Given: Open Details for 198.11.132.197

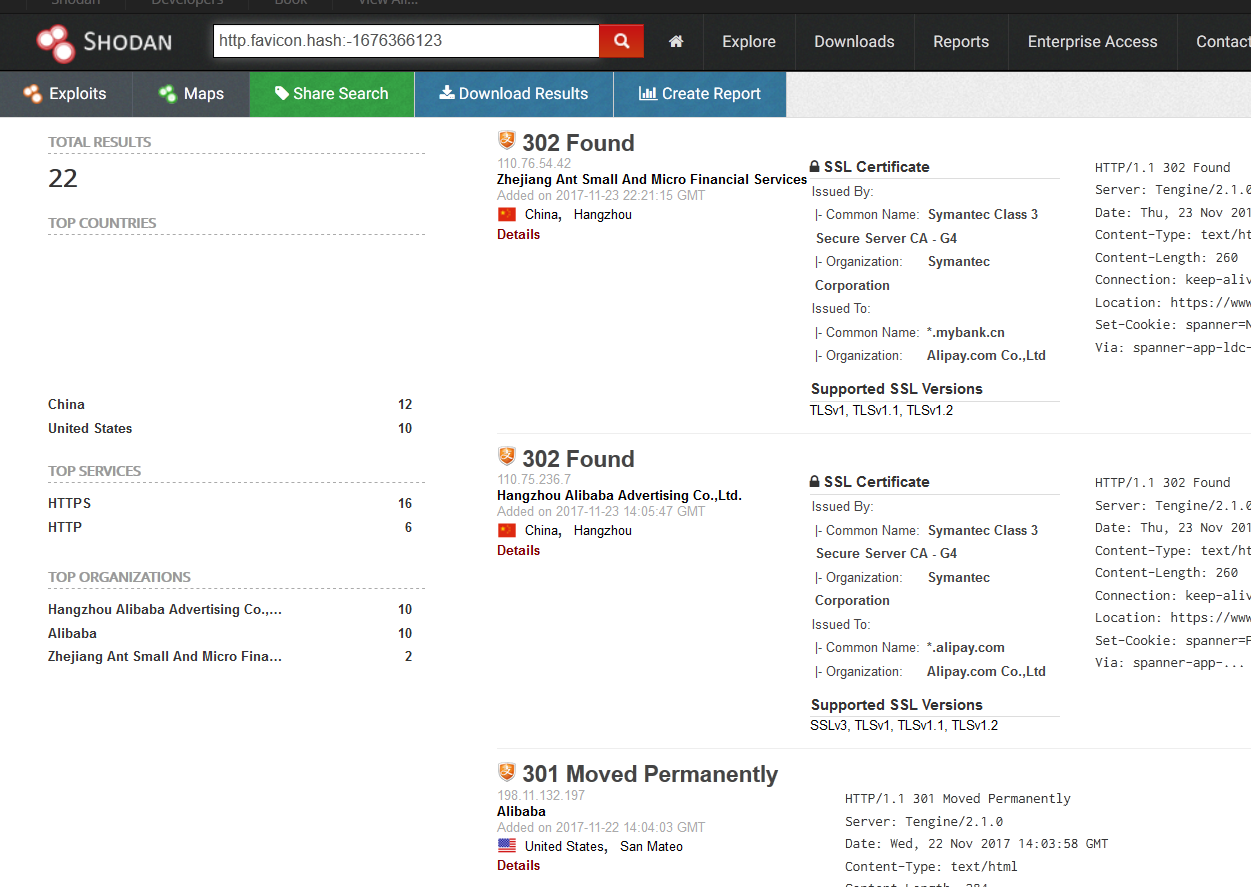Looking at the screenshot, I should tap(518, 866).
